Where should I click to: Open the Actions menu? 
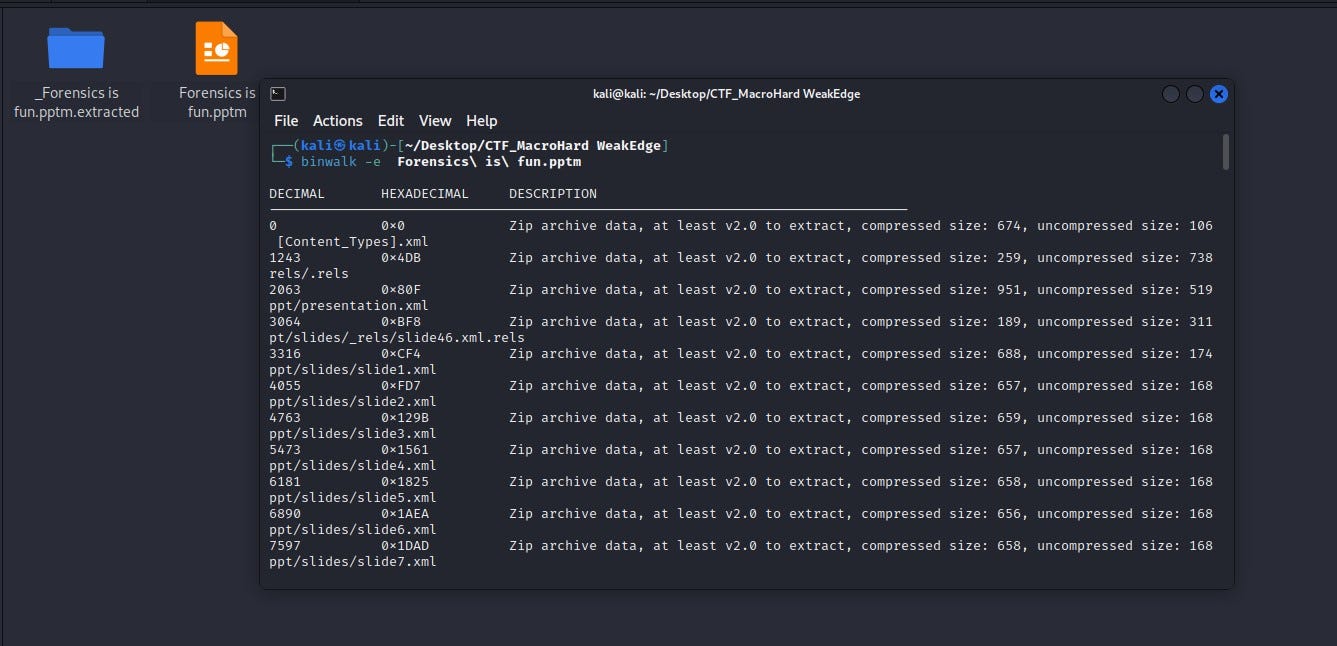pos(338,120)
